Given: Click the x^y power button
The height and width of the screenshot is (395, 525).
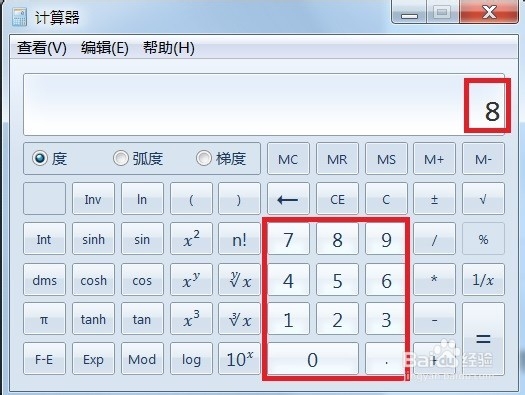Looking at the screenshot, I should (x=191, y=280).
